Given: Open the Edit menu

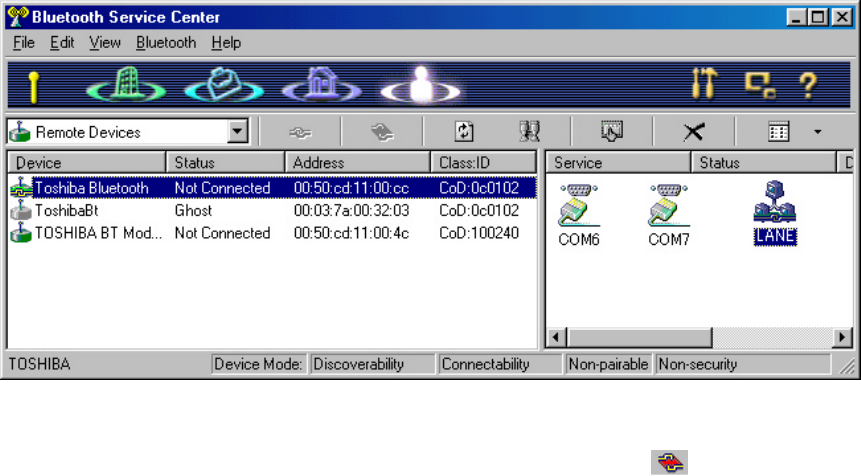Looking at the screenshot, I should pyautogui.click(x=62, y=43).
